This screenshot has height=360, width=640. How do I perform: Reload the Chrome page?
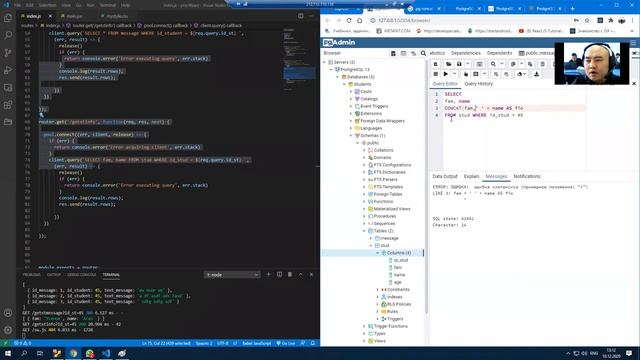pos(349,20)
